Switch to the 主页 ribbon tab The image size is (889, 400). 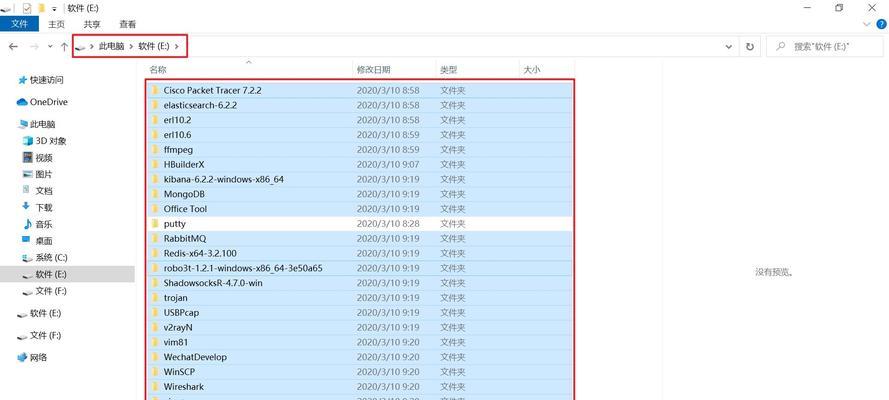[x=57, y=24]
